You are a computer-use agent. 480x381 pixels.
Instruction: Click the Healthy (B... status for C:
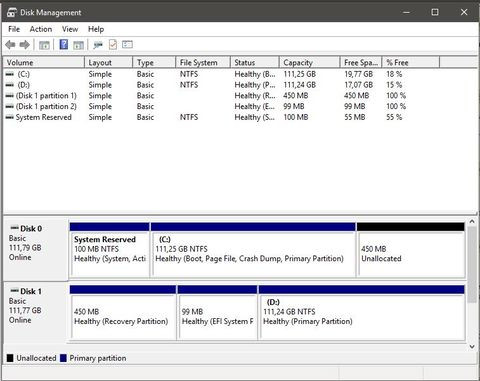click(x=255, y=74)
